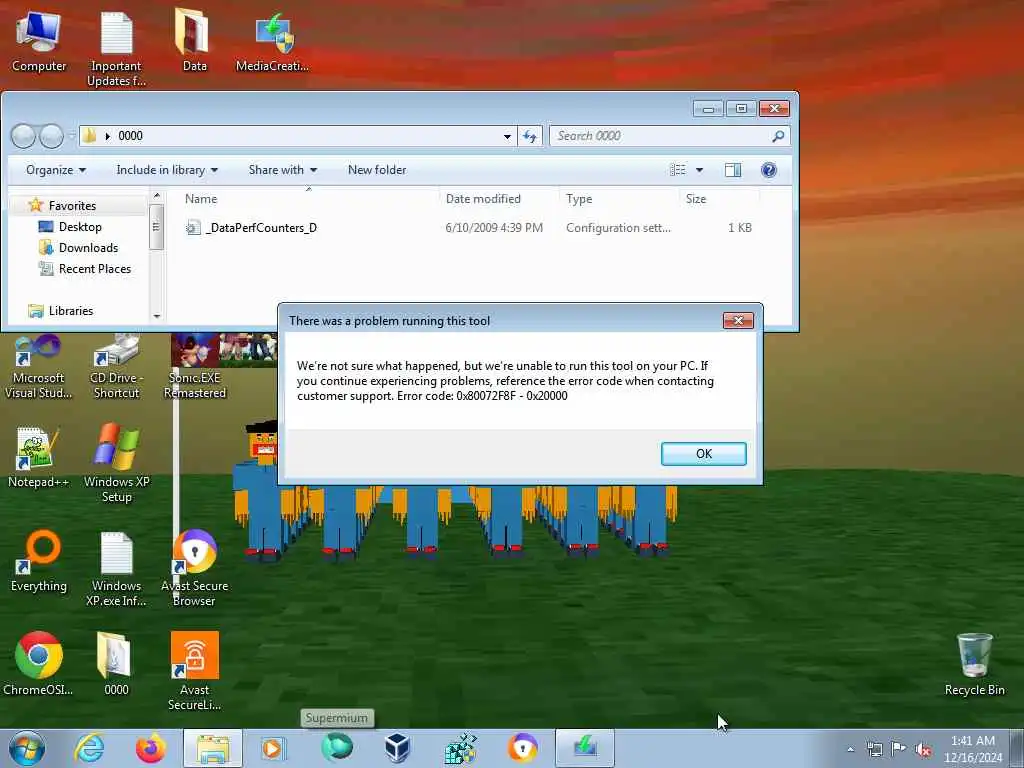The image size is (1024, 768).
Task: Click the Search 0000 field
Action: point(669,136)
